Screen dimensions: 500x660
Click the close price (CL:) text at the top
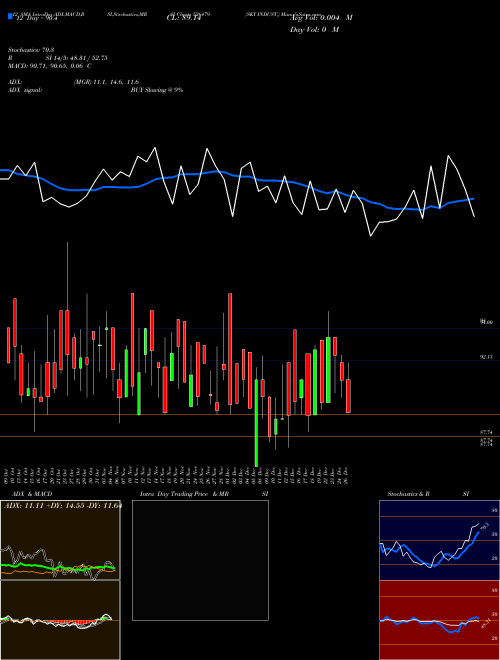[184, 18]
